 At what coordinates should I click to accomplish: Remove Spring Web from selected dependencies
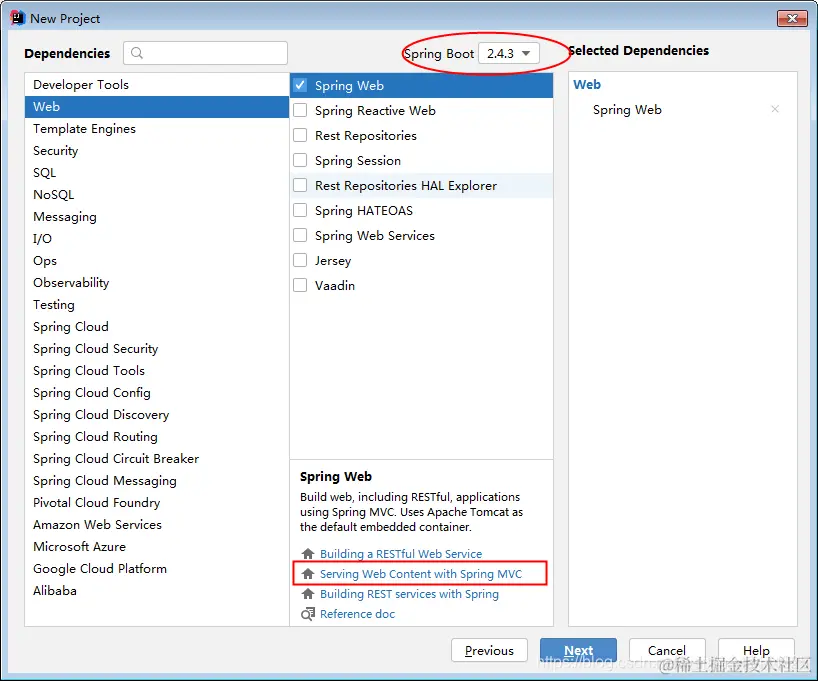tap(775, 109)
